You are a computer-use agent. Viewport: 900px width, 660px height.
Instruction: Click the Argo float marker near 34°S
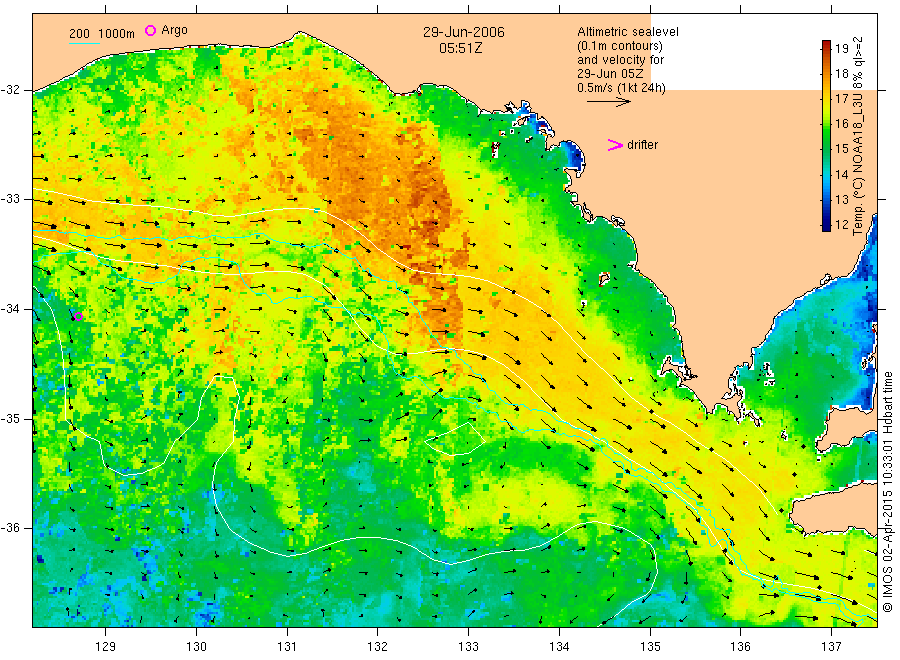click(x=79, y=316)
